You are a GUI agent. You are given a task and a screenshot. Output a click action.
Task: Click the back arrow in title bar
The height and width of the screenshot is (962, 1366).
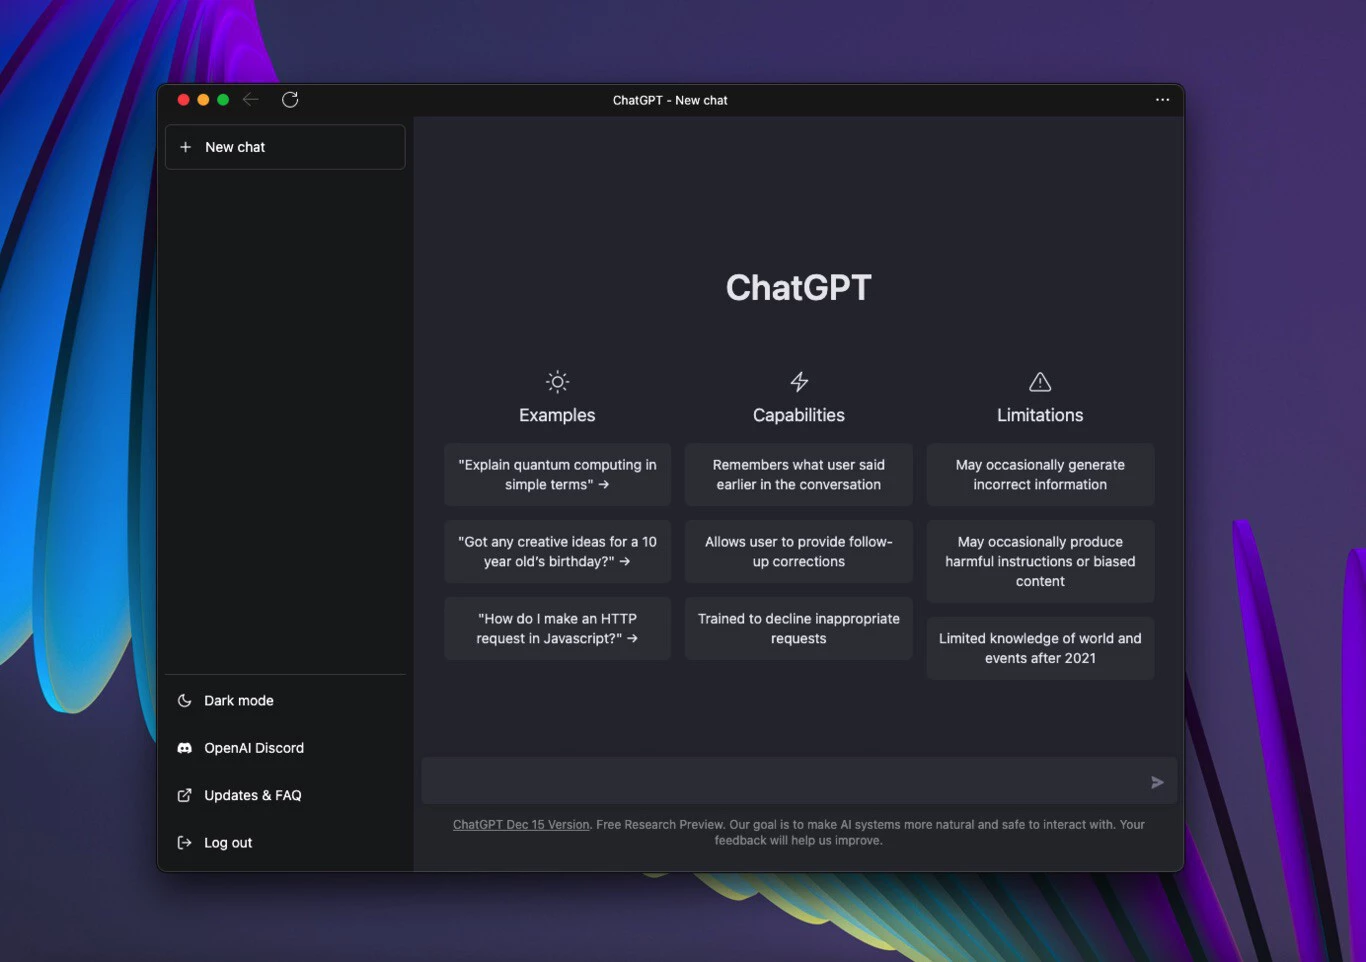pyautogui.click(x=251, y=100)
